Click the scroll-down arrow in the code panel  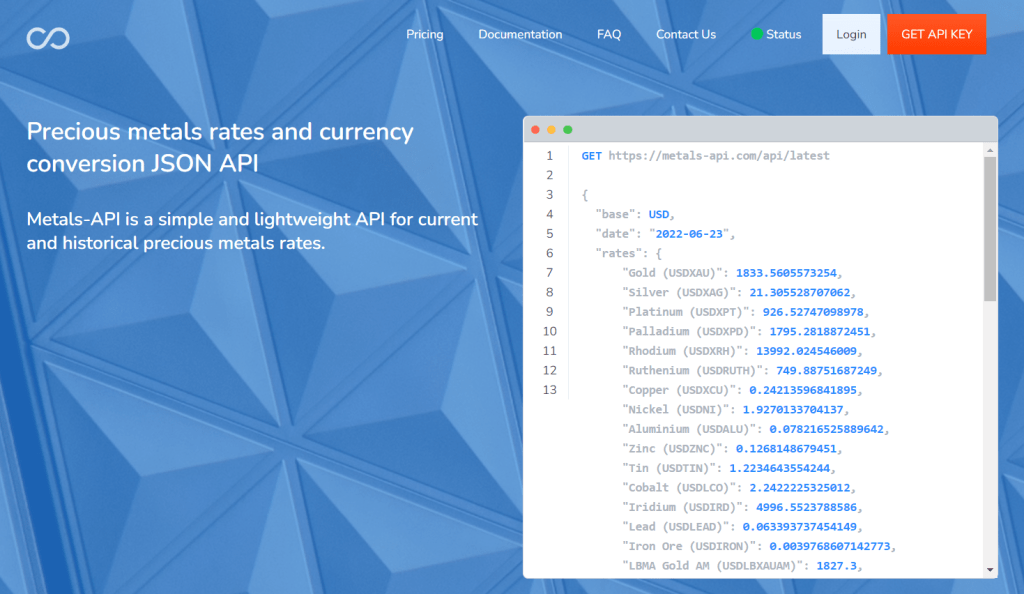click(x=990, y=570)
